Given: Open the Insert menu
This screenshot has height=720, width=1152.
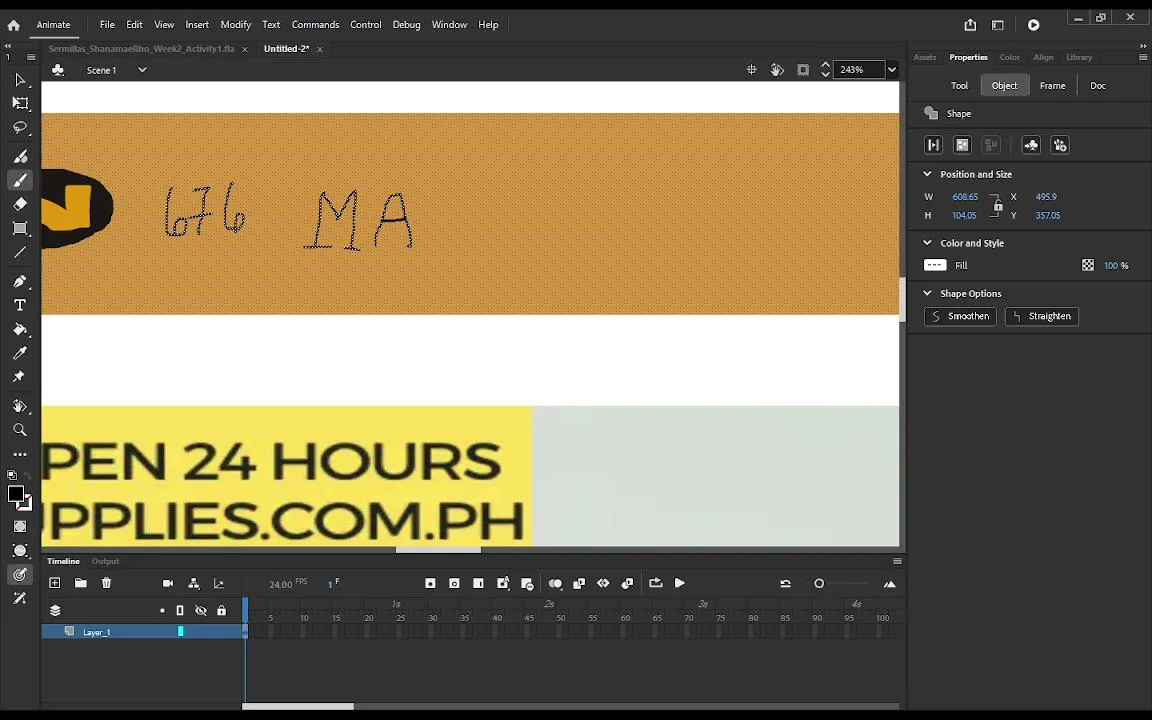Looking at the screenshot, I should coord(197,25).
